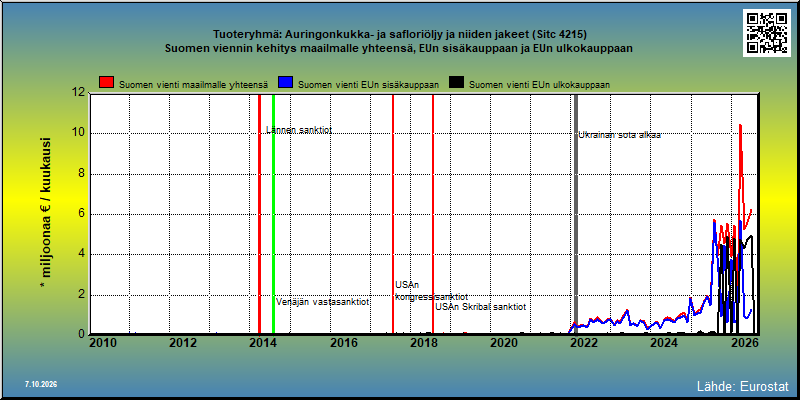The image size is (800, 400).
Task: Click the y-axis value 6
Action: point(81,214)
